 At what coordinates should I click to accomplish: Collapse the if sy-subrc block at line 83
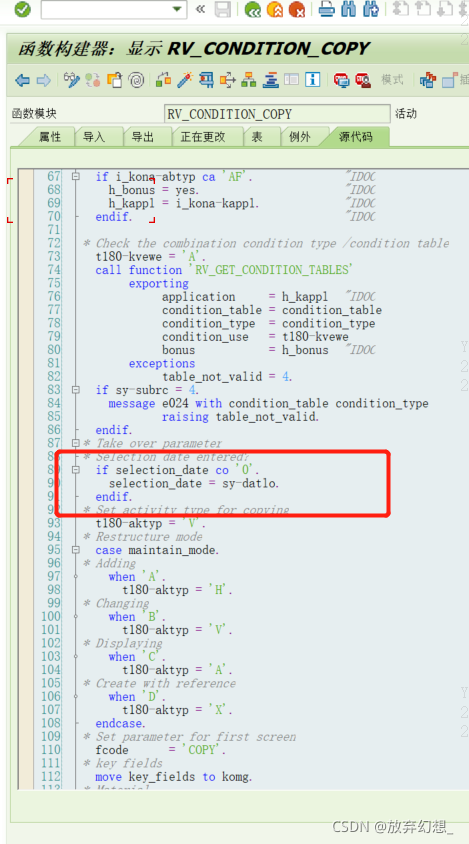[76, 390]
